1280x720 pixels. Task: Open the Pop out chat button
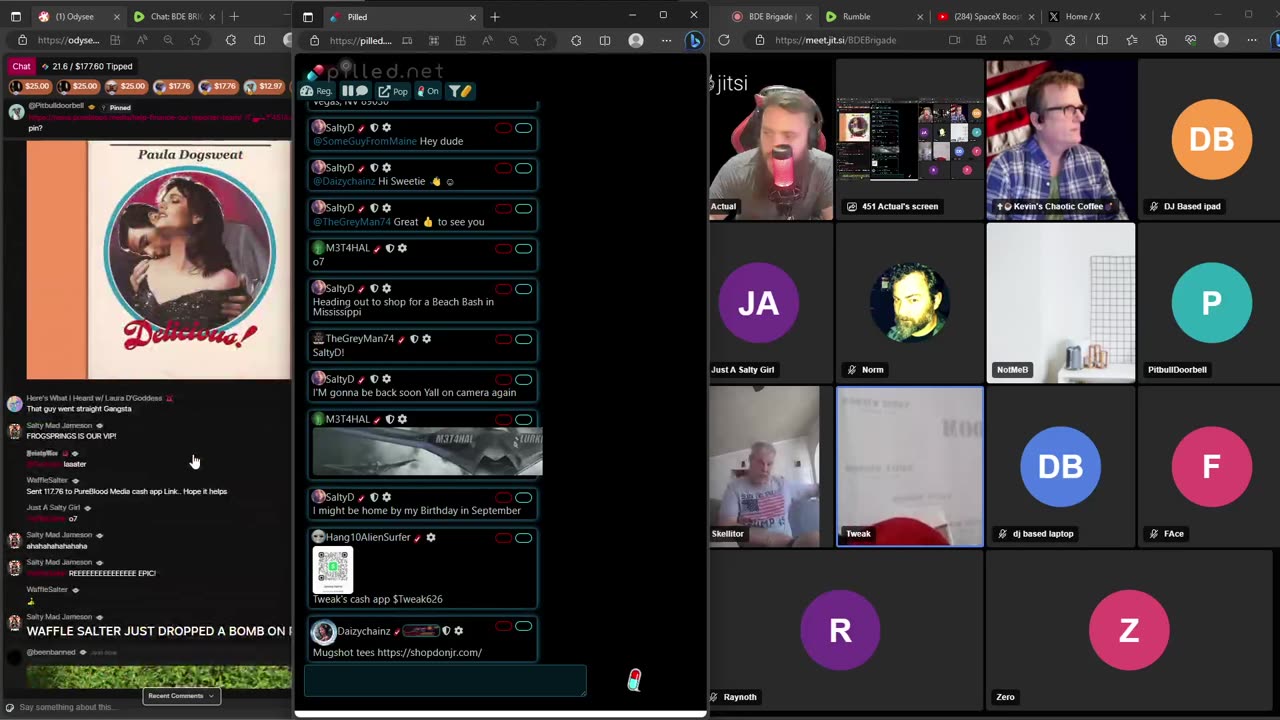click(392, 91)
